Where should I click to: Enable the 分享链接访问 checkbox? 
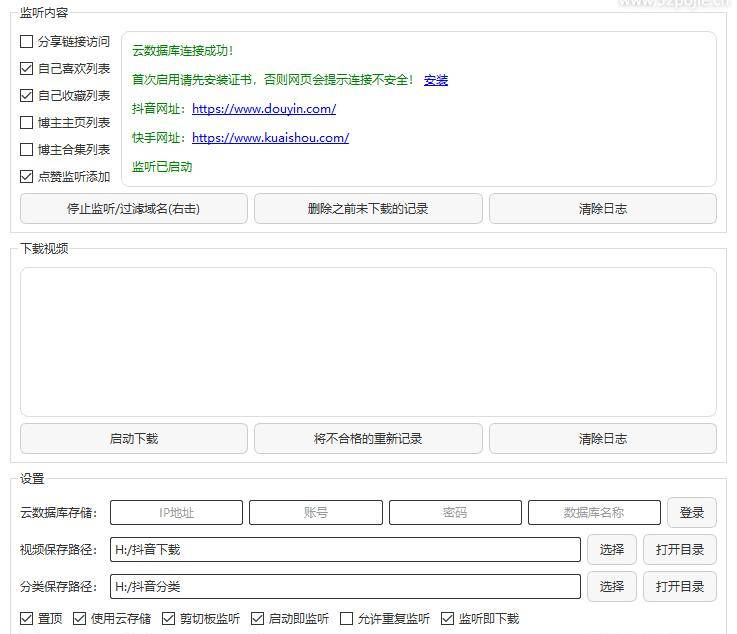[27, 42]
